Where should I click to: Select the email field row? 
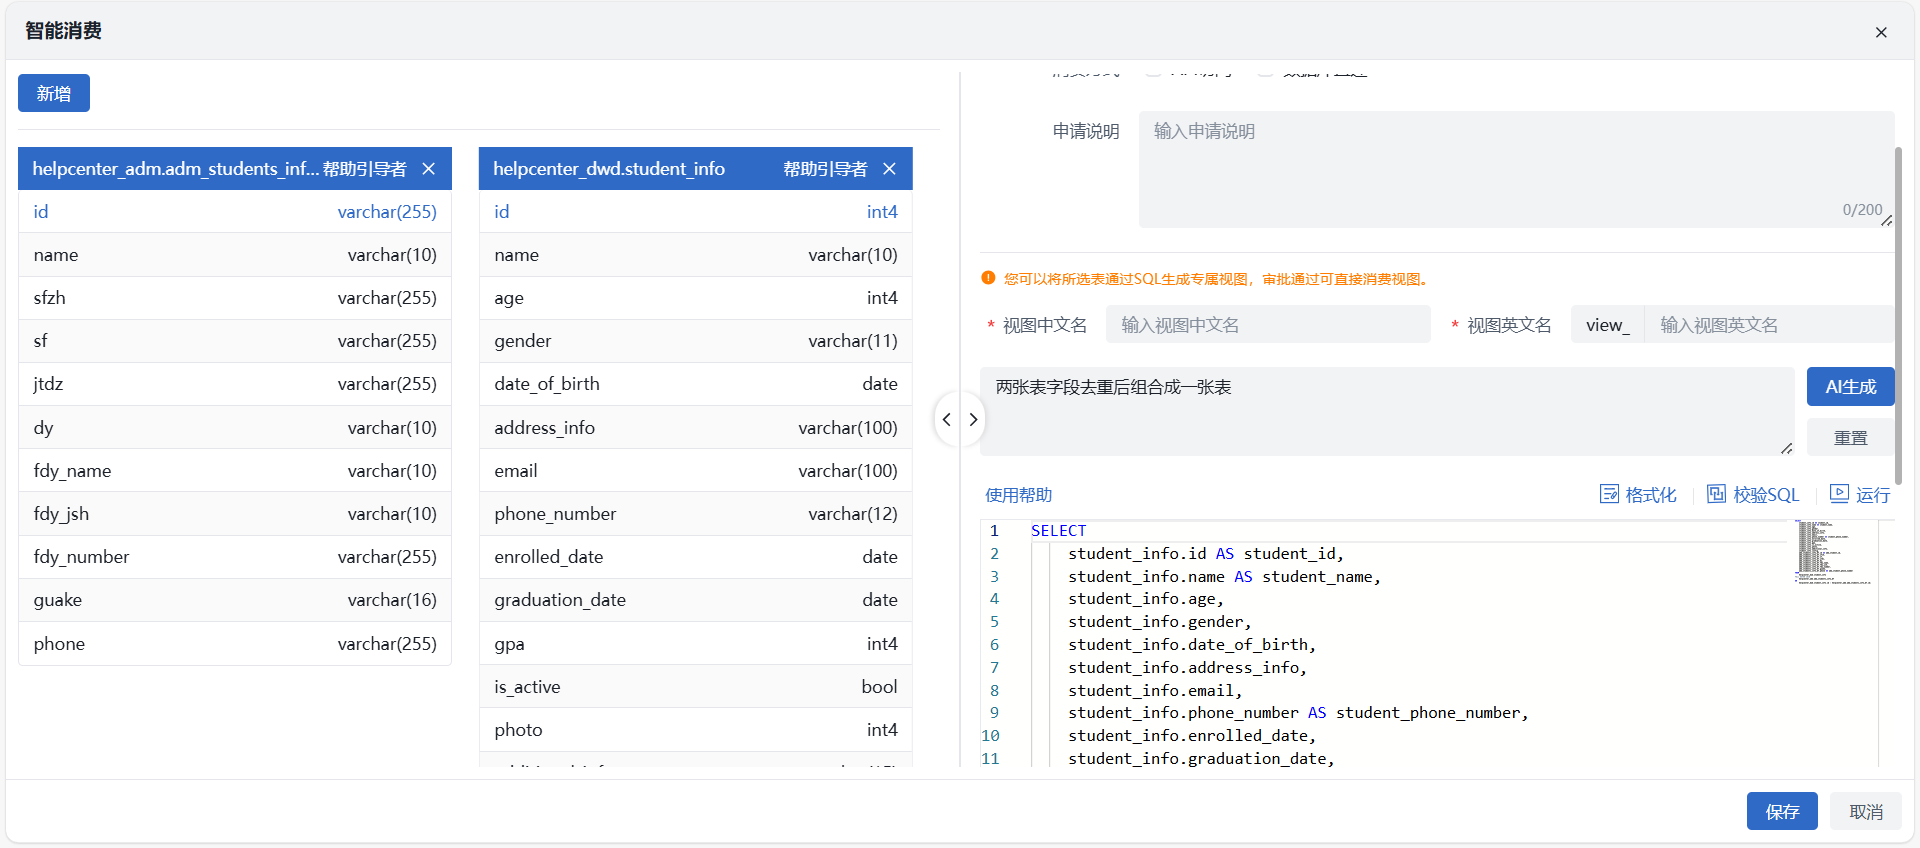click(x=696, y=471)
